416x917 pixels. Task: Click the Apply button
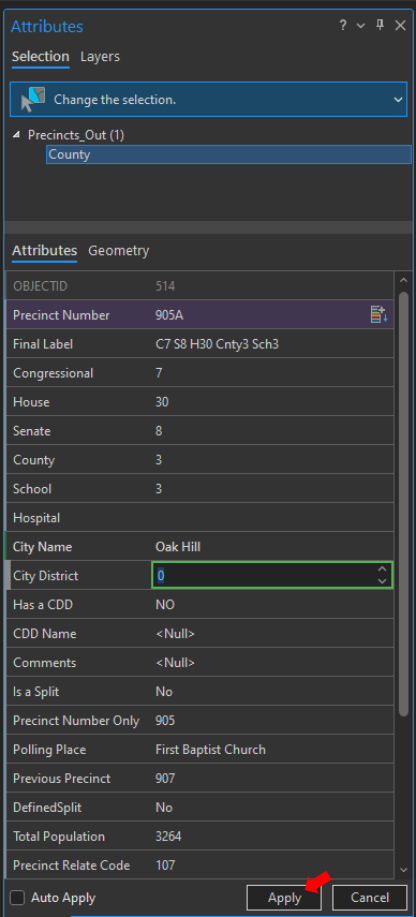click(284, 898)
